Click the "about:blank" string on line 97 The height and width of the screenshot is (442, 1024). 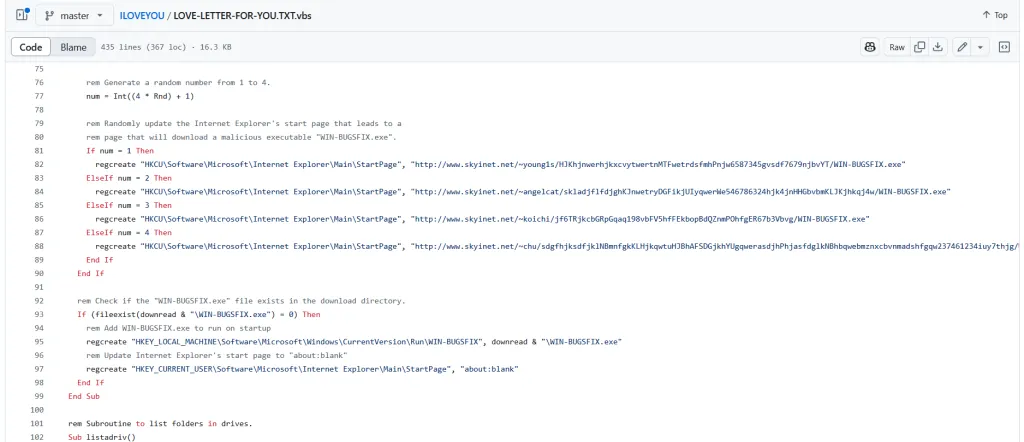(489, 369)
